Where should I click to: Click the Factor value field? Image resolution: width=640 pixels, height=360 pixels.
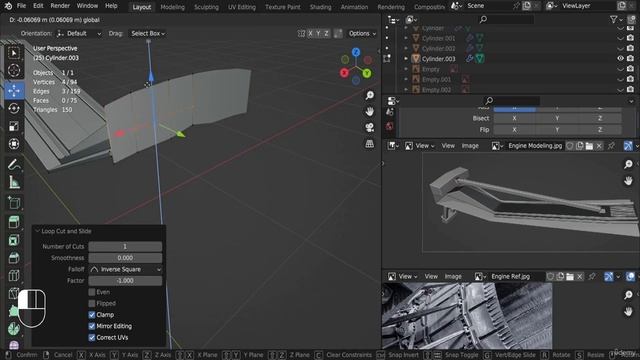click(x=125, y=281)
